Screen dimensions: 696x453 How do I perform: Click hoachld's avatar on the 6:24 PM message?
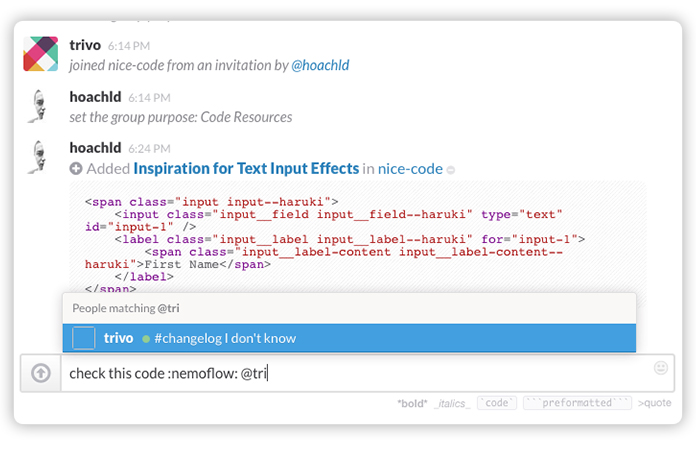(39, 157)
